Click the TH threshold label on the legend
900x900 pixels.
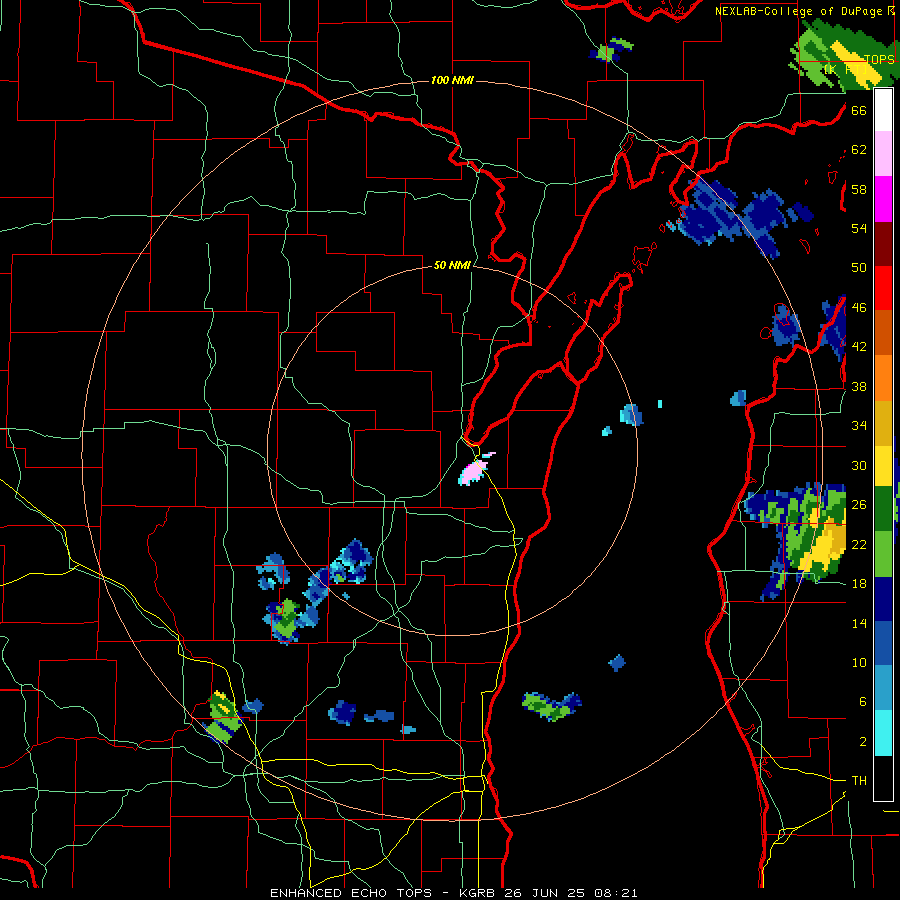coord(859,781)
